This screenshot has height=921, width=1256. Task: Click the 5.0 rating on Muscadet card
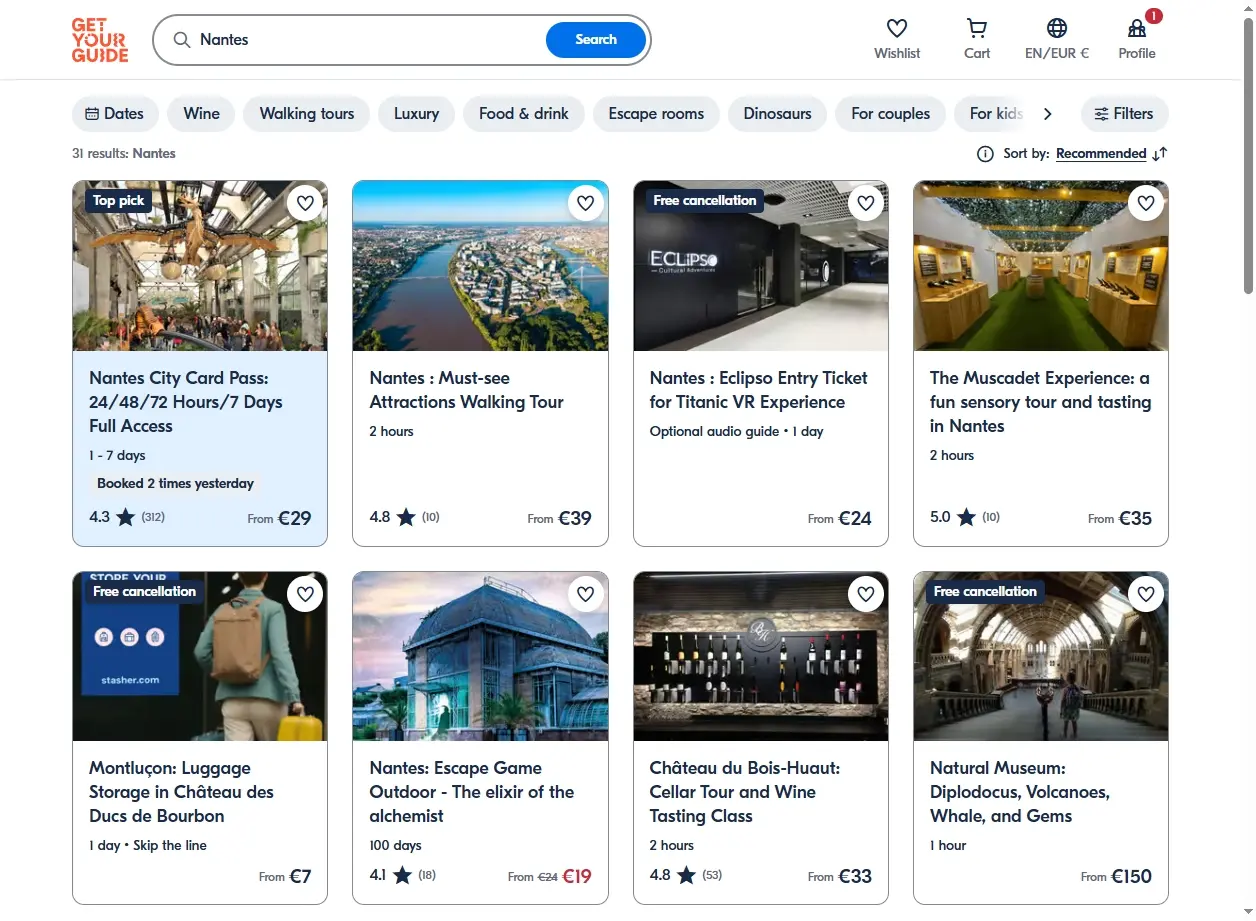(952, 517)
